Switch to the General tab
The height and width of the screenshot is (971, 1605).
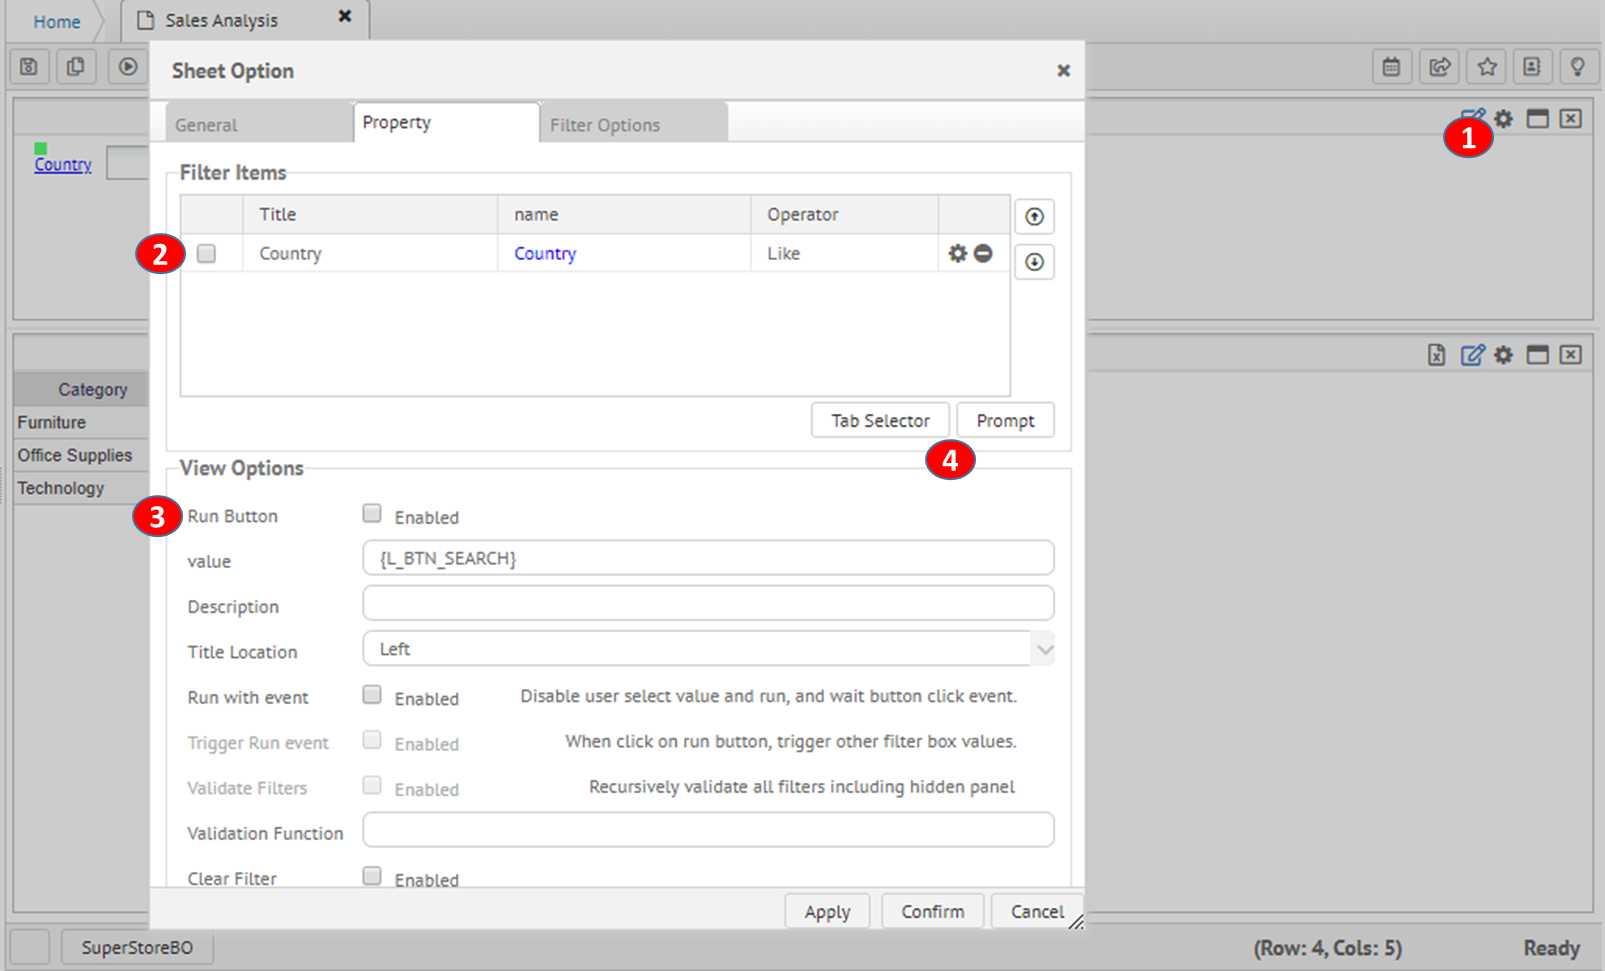[x=206, y=125]
